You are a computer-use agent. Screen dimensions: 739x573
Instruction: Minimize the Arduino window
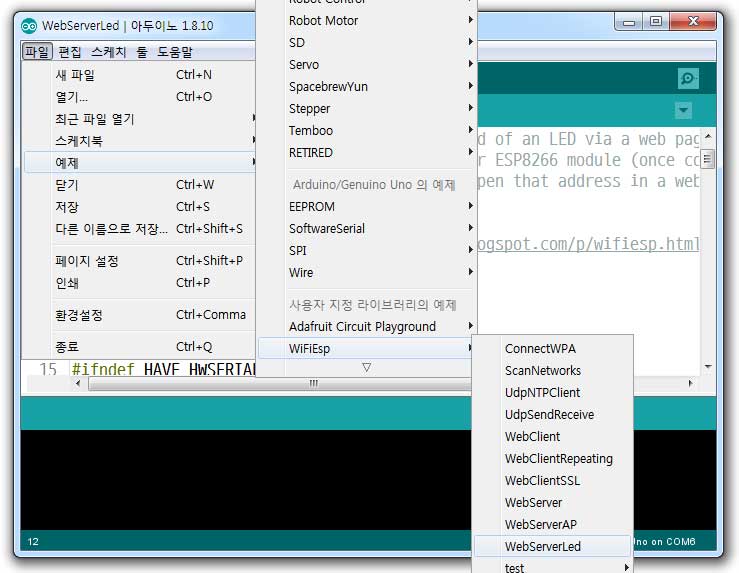tap(629, 22)
